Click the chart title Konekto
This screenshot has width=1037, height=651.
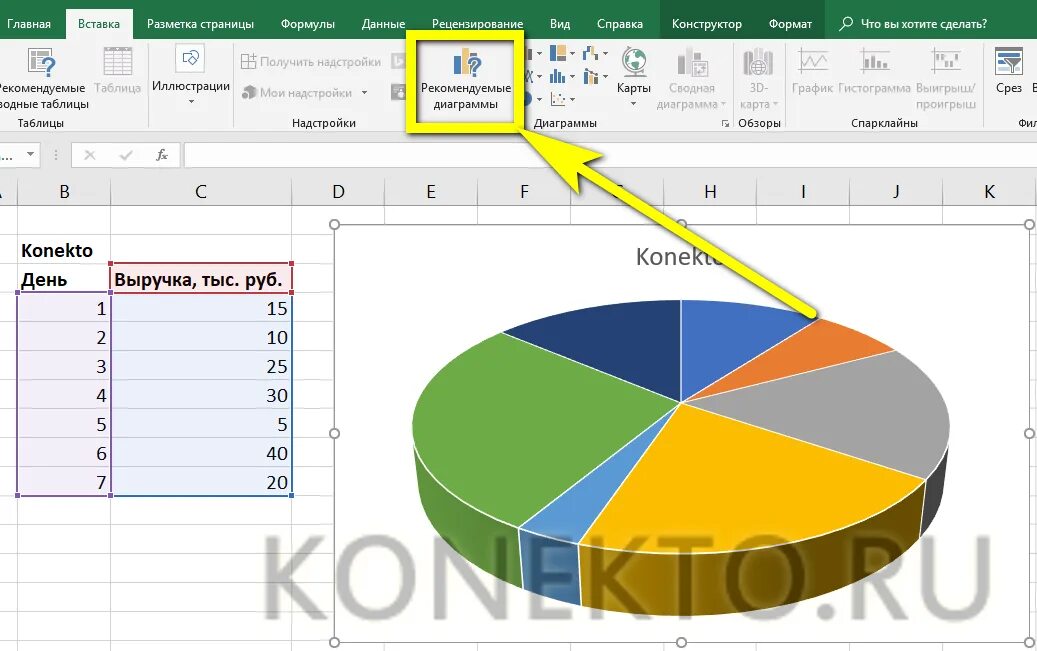click(x=681, y=257)
